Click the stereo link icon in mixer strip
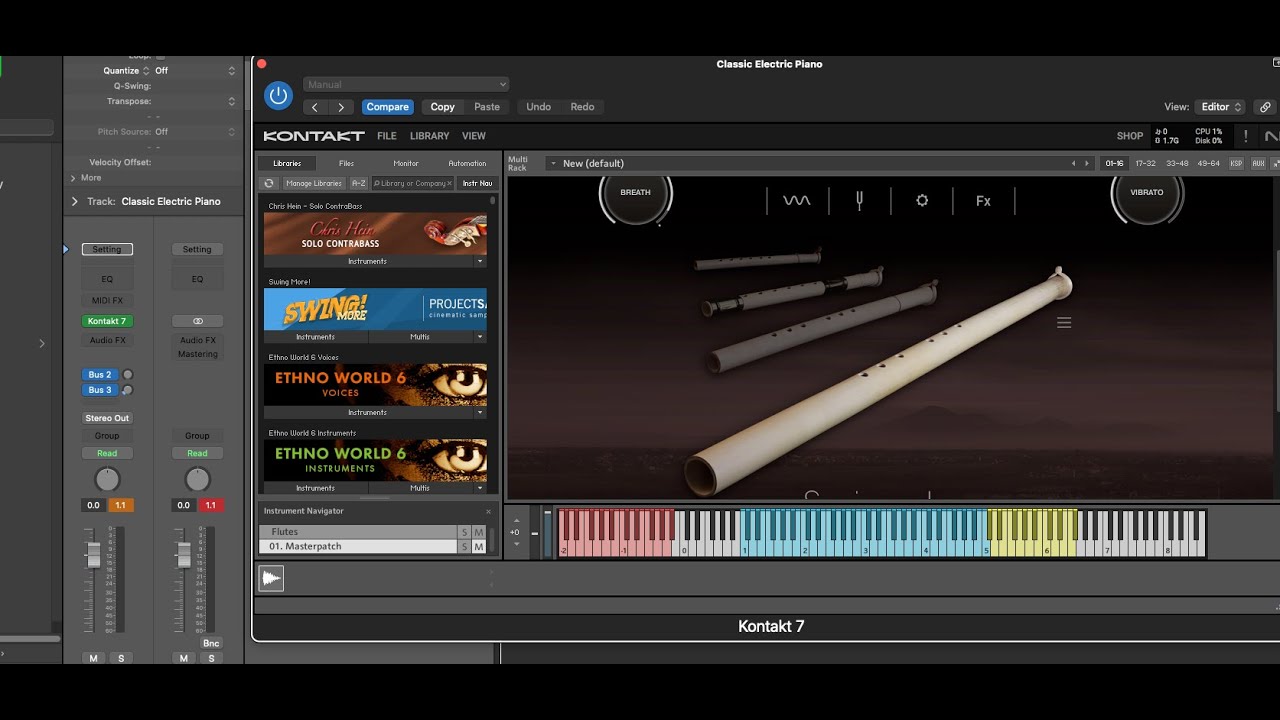 click(x=197, y=321)
